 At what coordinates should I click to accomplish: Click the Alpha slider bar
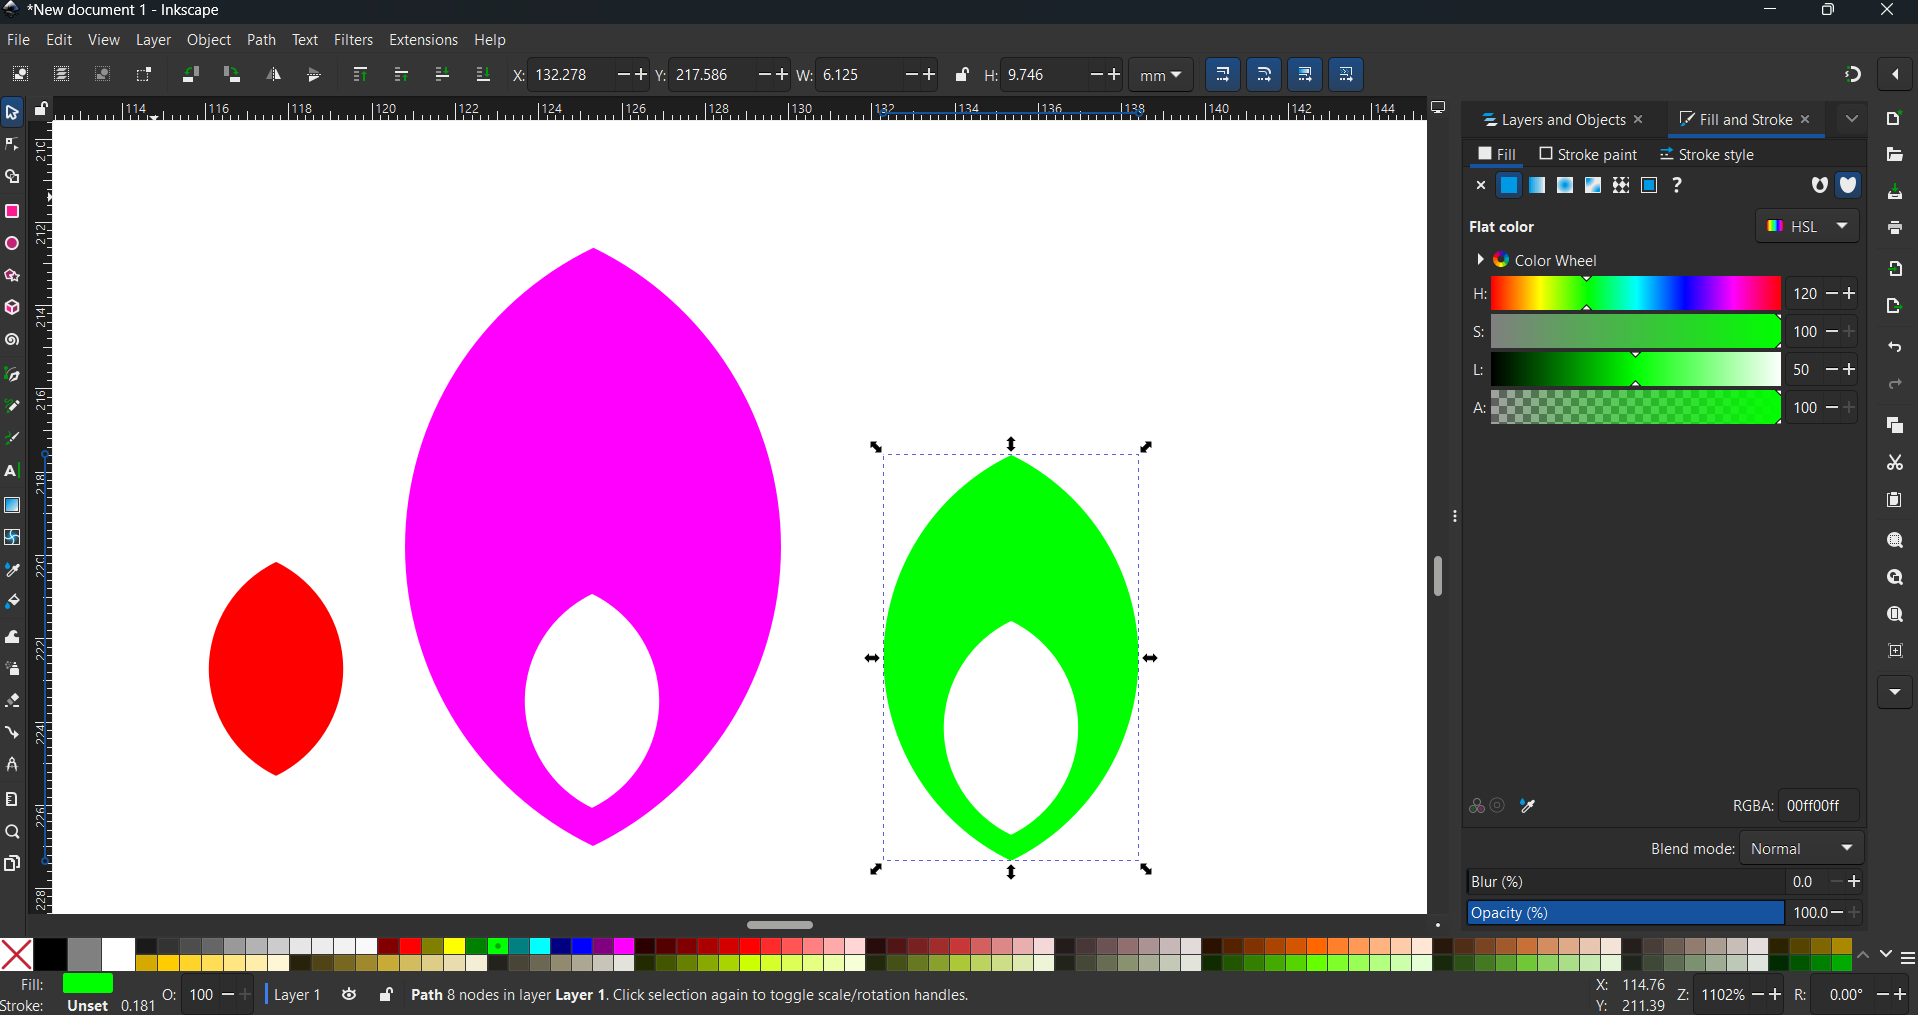pyautogui.click(x=1635, y=408)
